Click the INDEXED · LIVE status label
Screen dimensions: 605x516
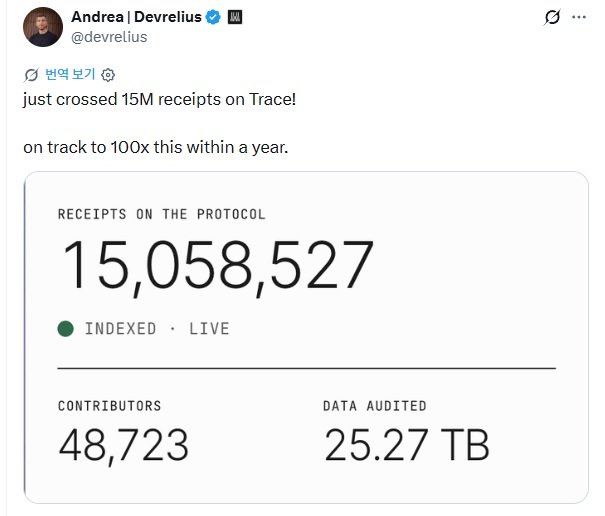157,329
